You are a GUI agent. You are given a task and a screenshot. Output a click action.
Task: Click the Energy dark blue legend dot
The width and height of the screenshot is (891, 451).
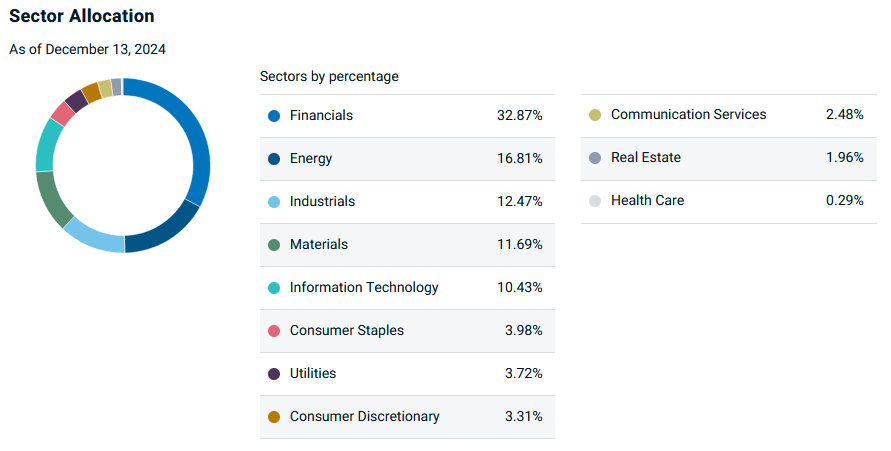tap(274, 159)
